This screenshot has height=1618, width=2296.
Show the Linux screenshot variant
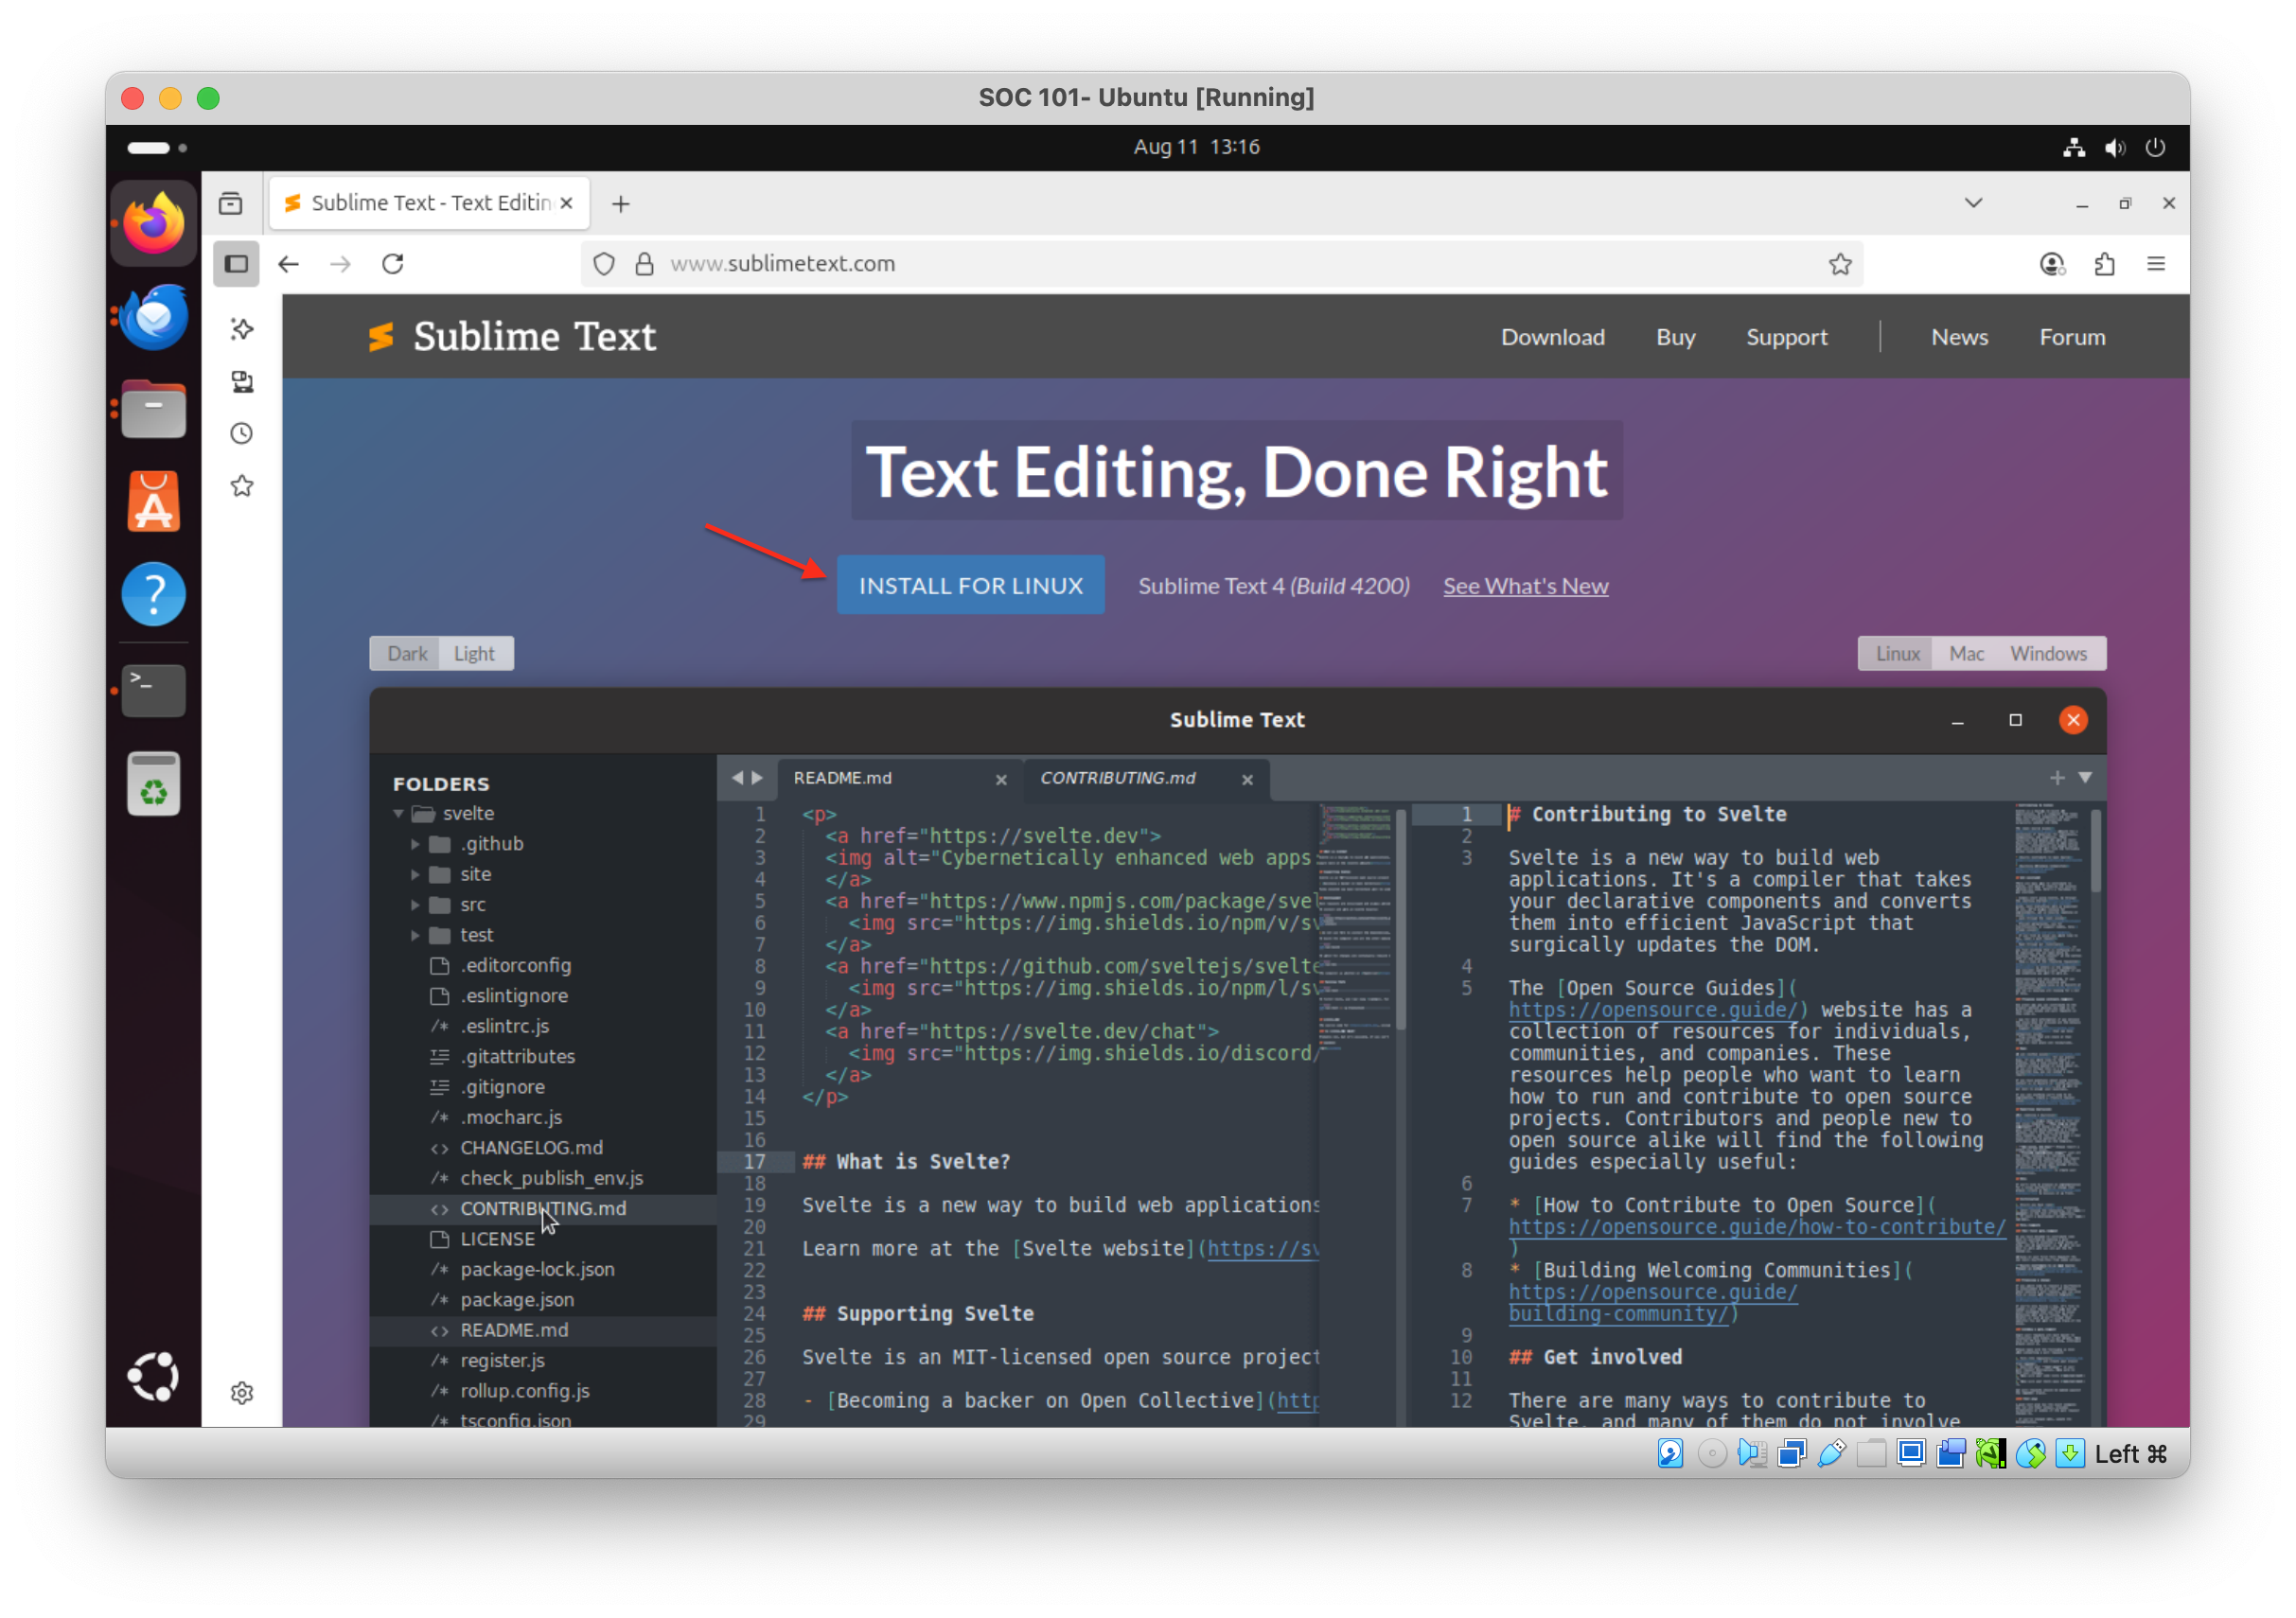tap(1897, 653)
